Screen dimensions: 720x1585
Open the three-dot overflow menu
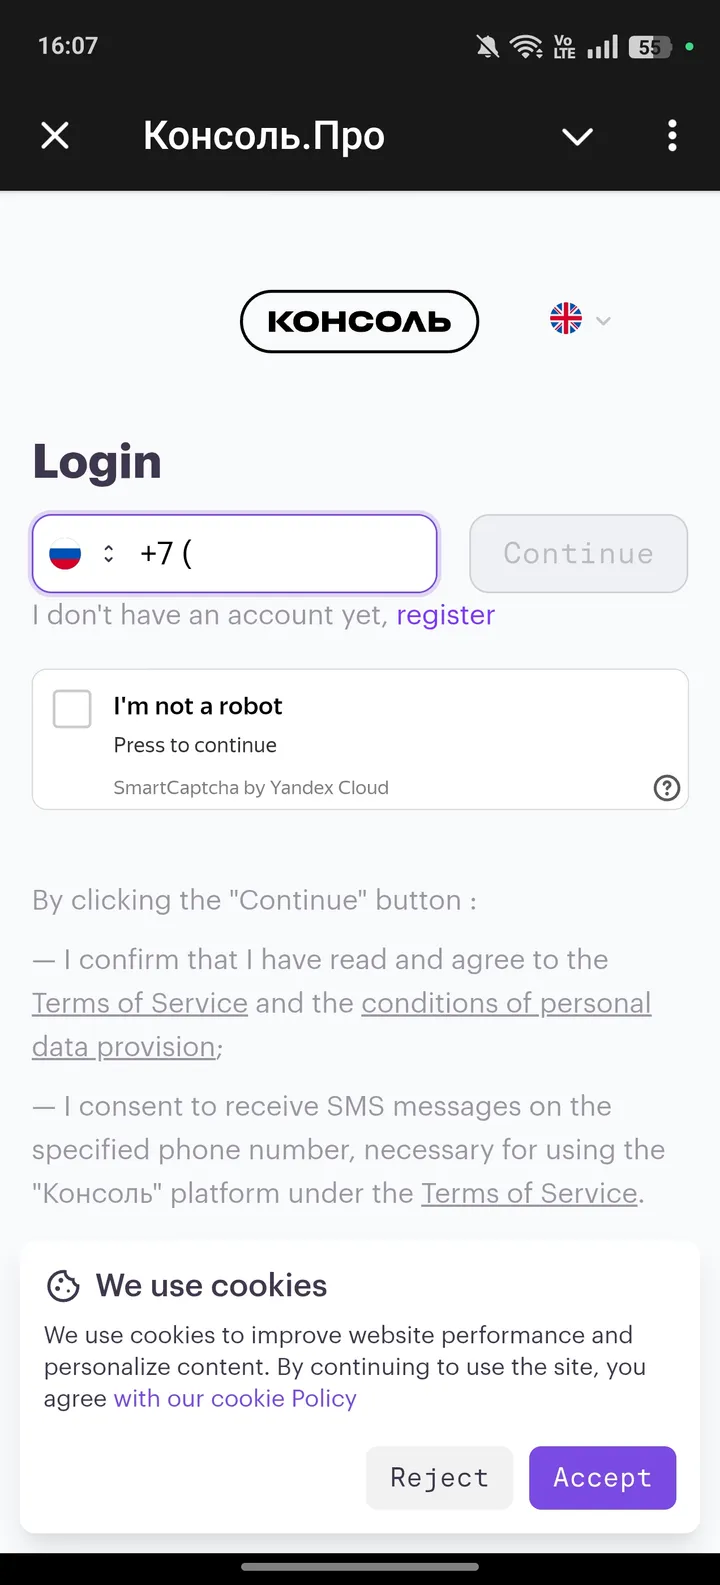click(x=672, y=136)
